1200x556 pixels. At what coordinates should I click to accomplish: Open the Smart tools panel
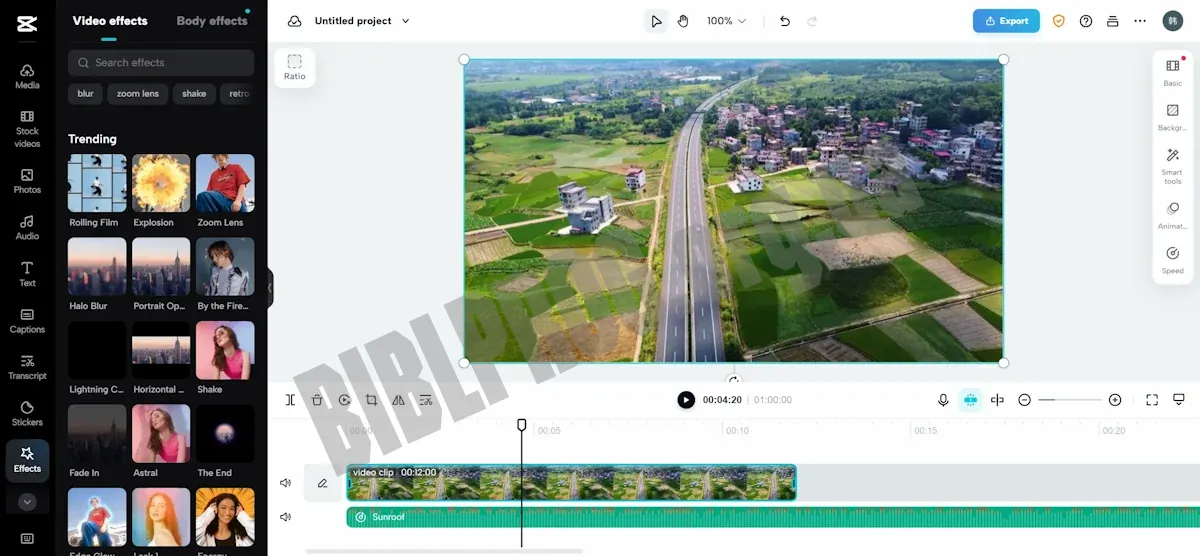pos(1173,166)
